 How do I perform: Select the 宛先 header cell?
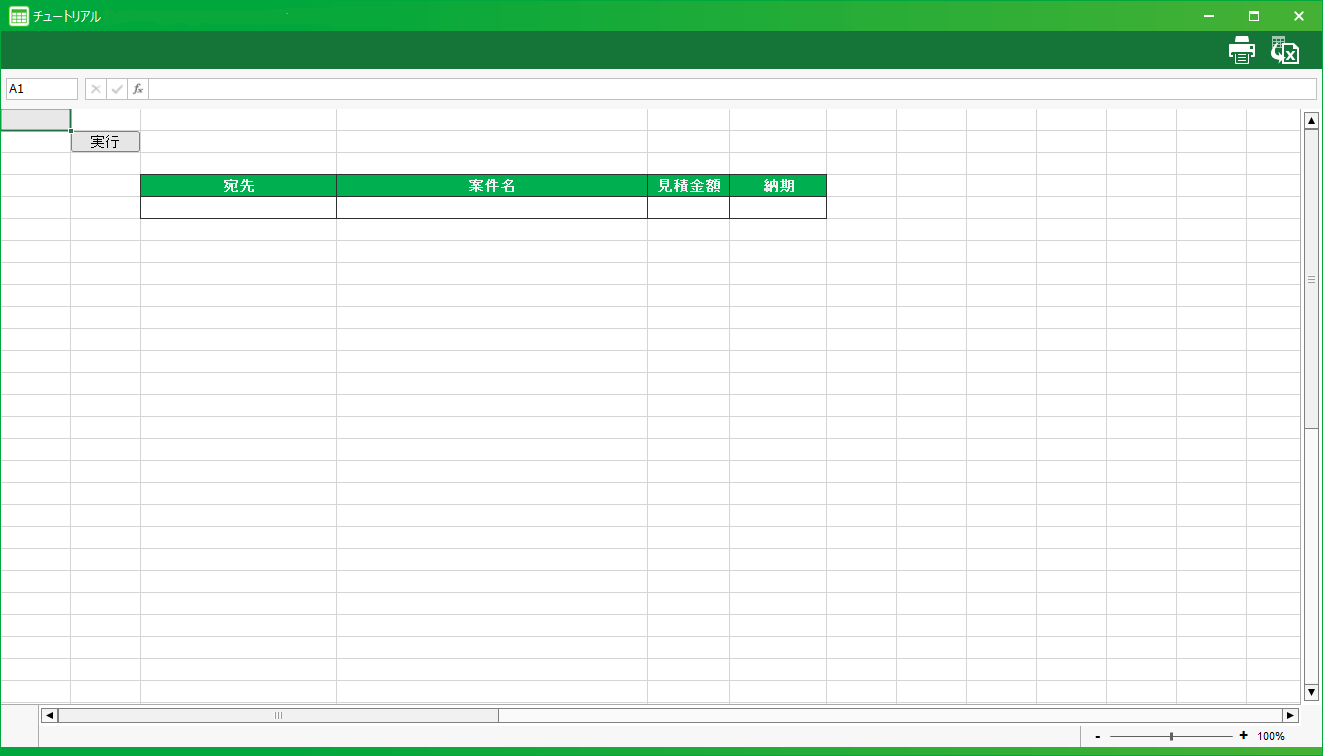coord(238,186)
